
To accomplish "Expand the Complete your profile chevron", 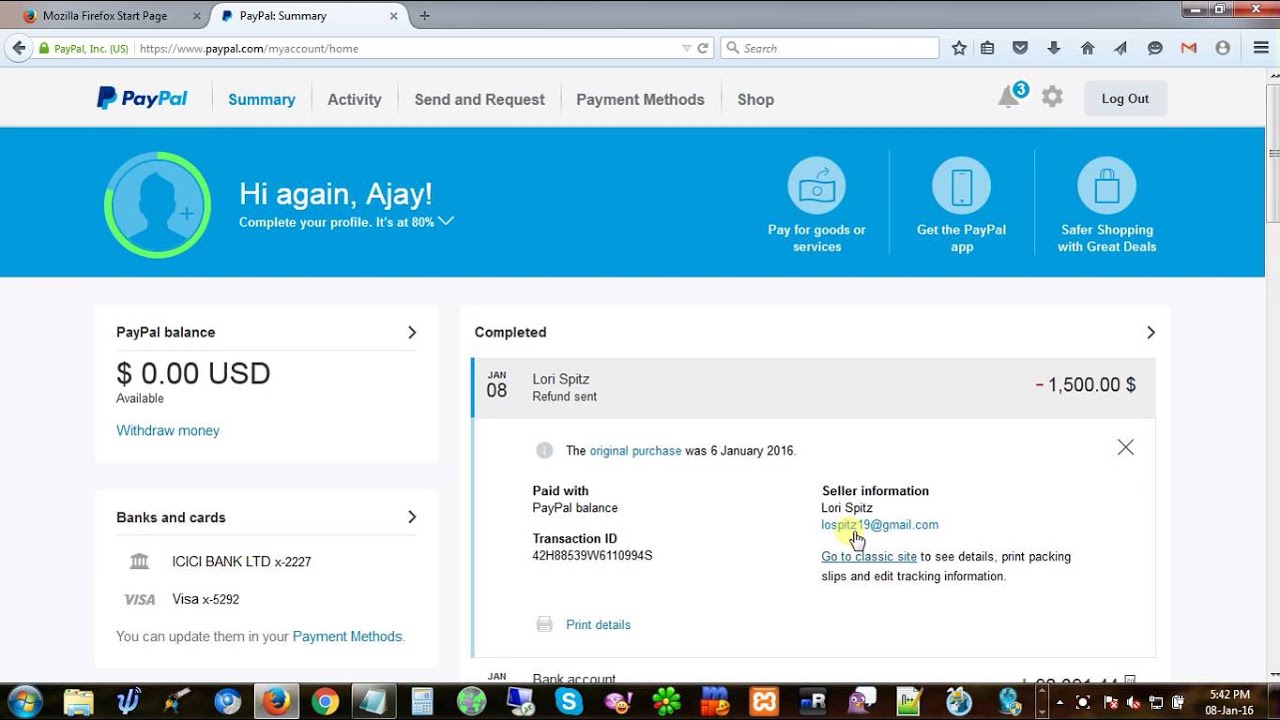I will point(446,221).
